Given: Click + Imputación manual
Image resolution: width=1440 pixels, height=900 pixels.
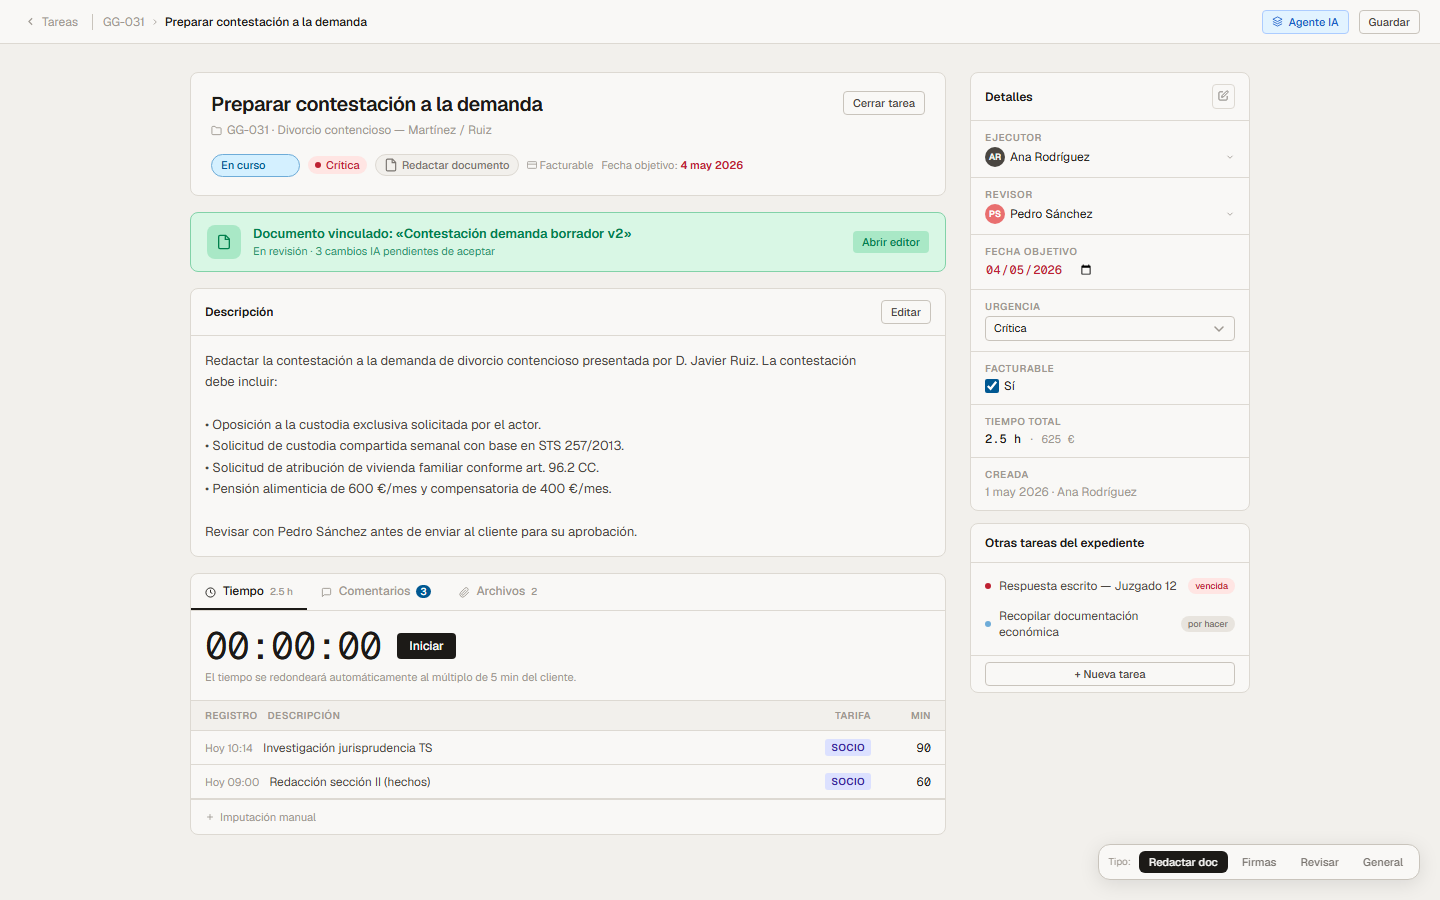Looking at the screenshot, I should click(261, 818).
